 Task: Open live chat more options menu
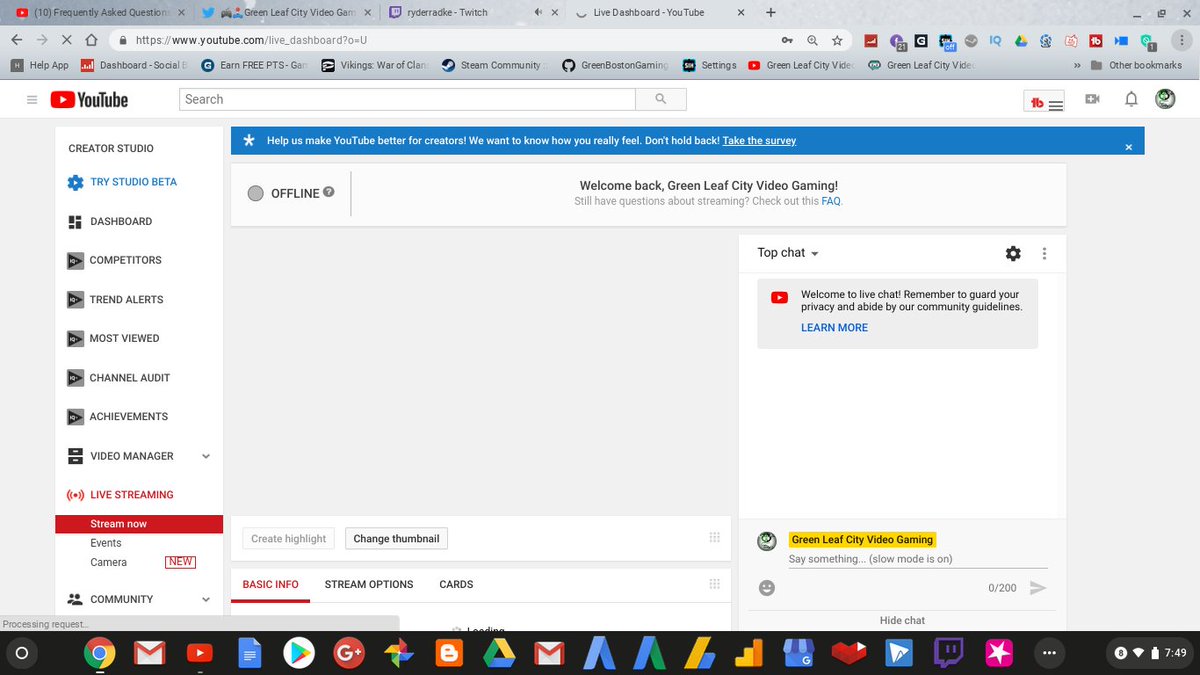click(x=1044, y=254)
